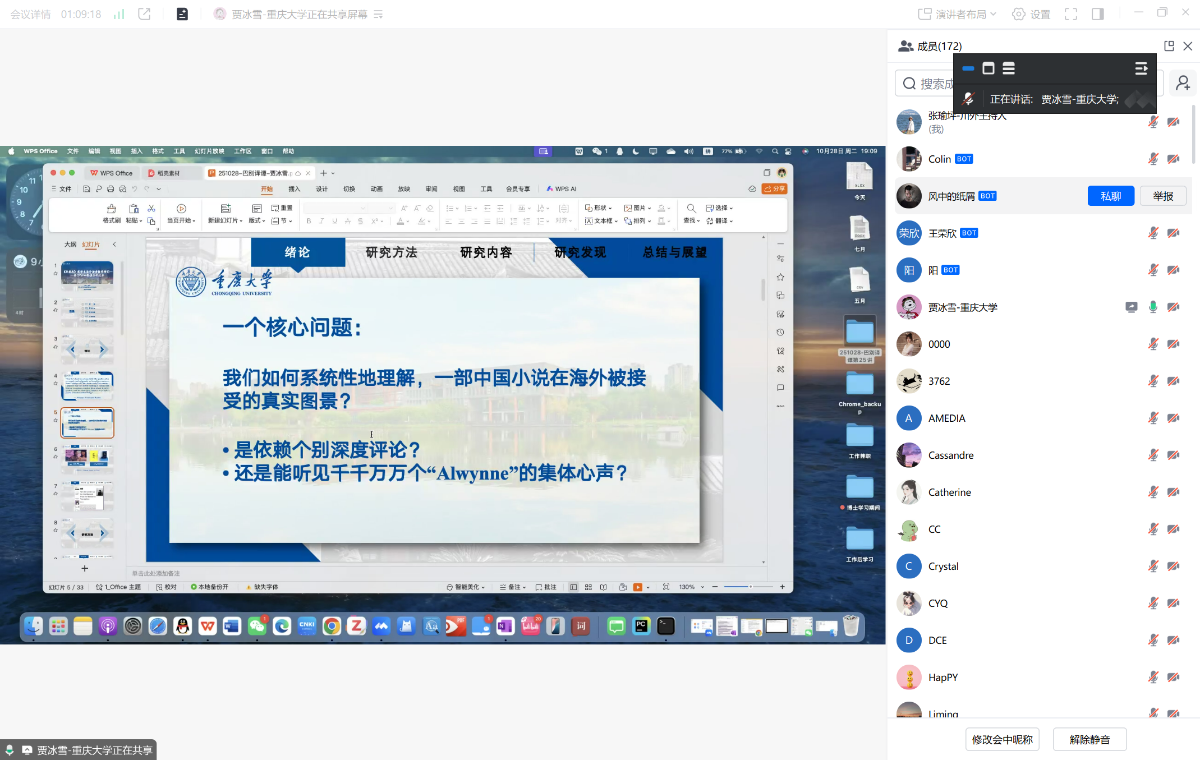Open the black notes icon in top bar

[182, 14]
